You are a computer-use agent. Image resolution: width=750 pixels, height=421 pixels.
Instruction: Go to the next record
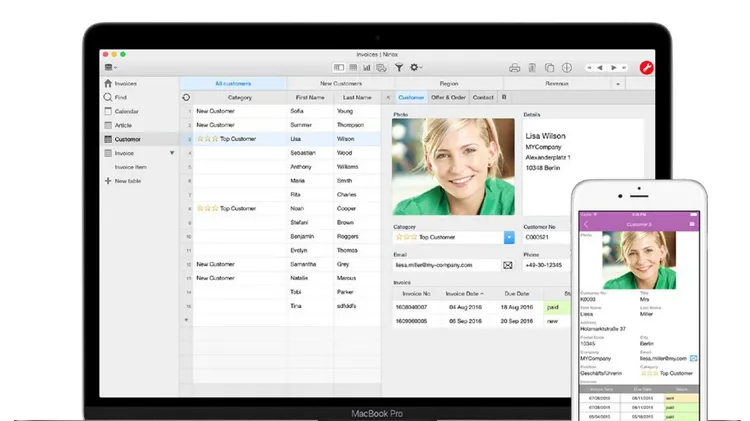pyautogui.click(x=613, y=68)
